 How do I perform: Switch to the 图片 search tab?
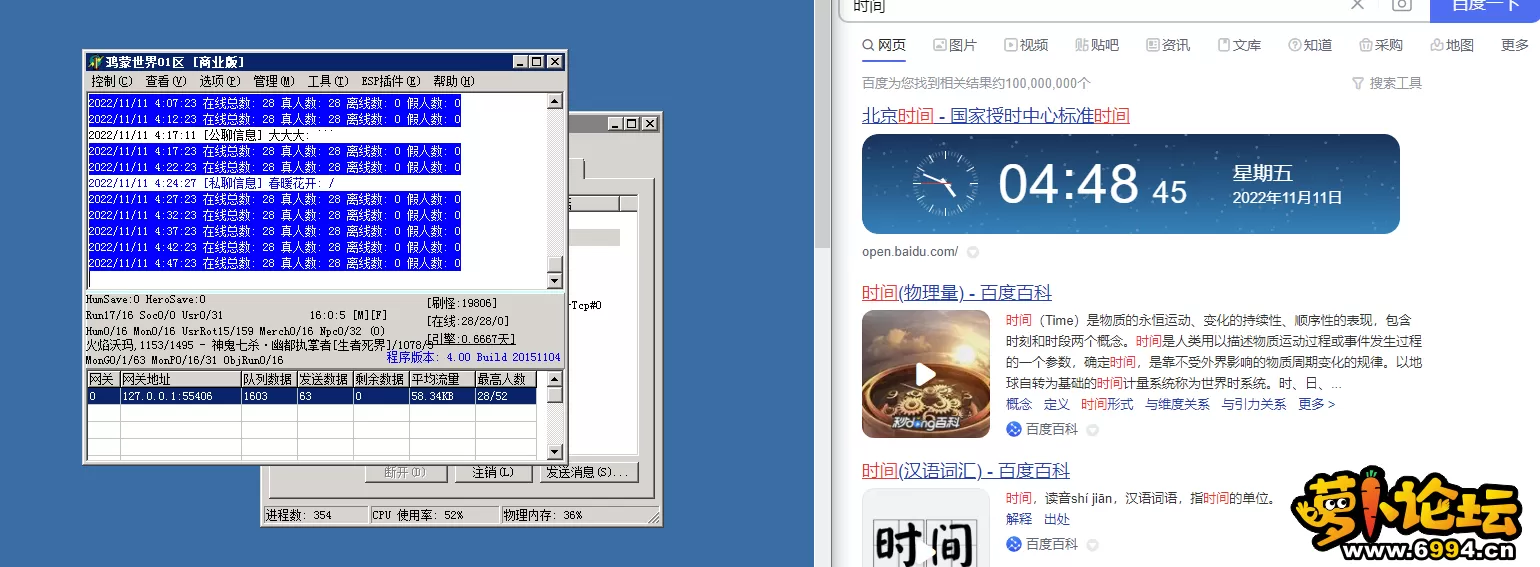(955, 45)
